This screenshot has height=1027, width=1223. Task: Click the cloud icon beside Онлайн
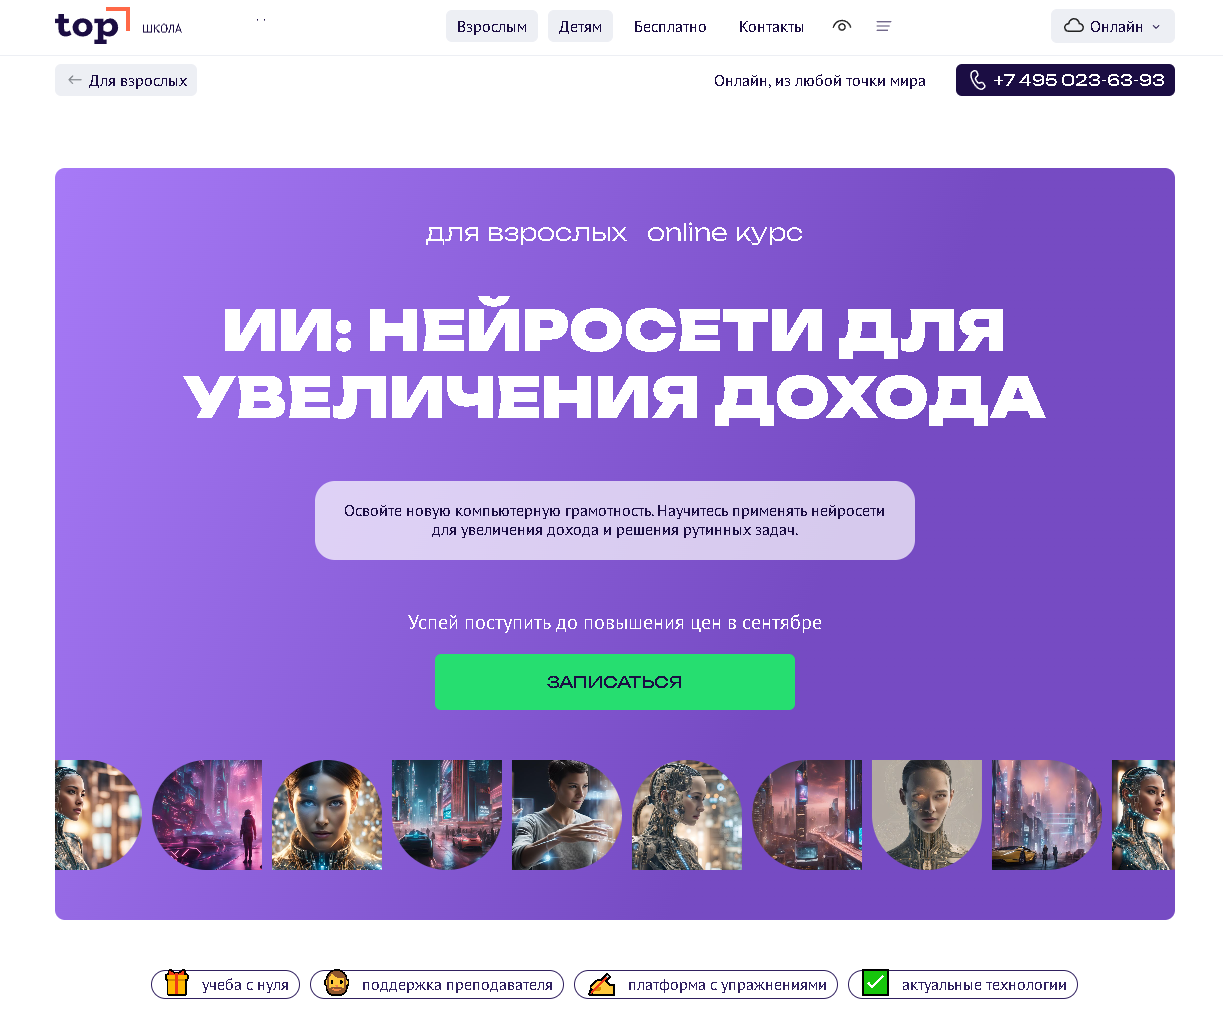tap(1074, 26)
